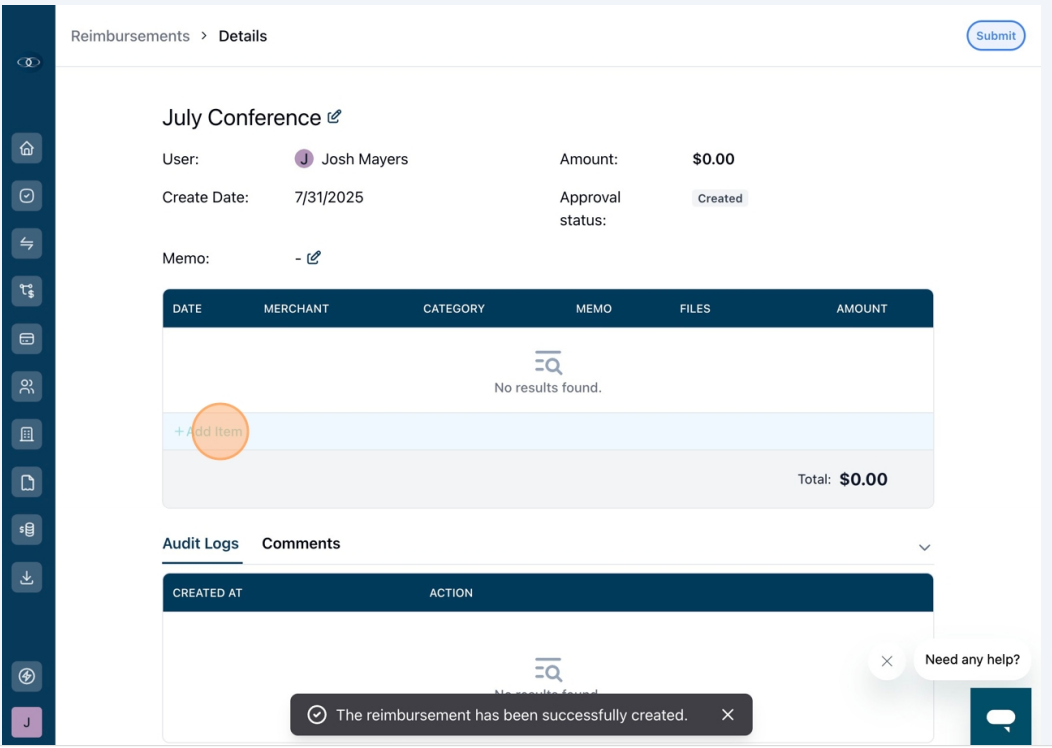Click the FILES column header

694,309
